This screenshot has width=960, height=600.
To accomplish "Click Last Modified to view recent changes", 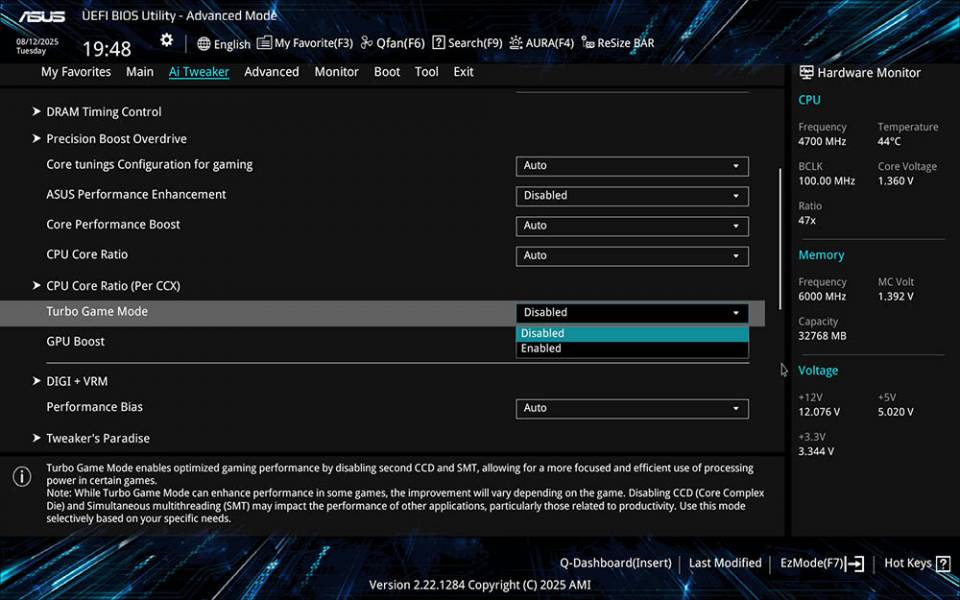I will [725, 562].
